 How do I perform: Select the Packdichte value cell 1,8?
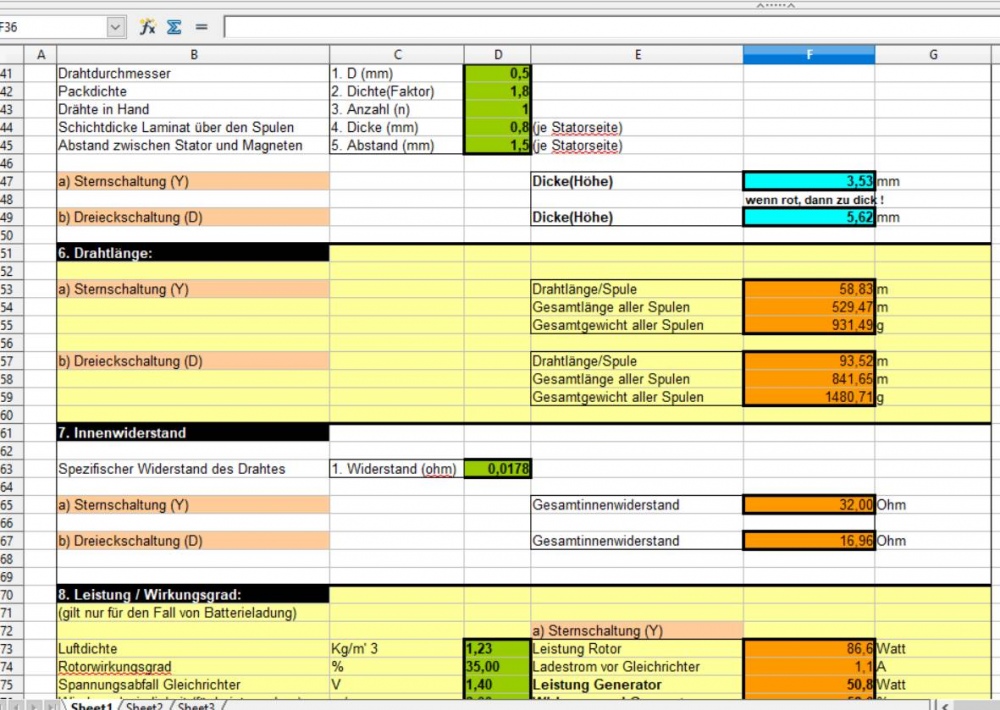tap(498, 91)
